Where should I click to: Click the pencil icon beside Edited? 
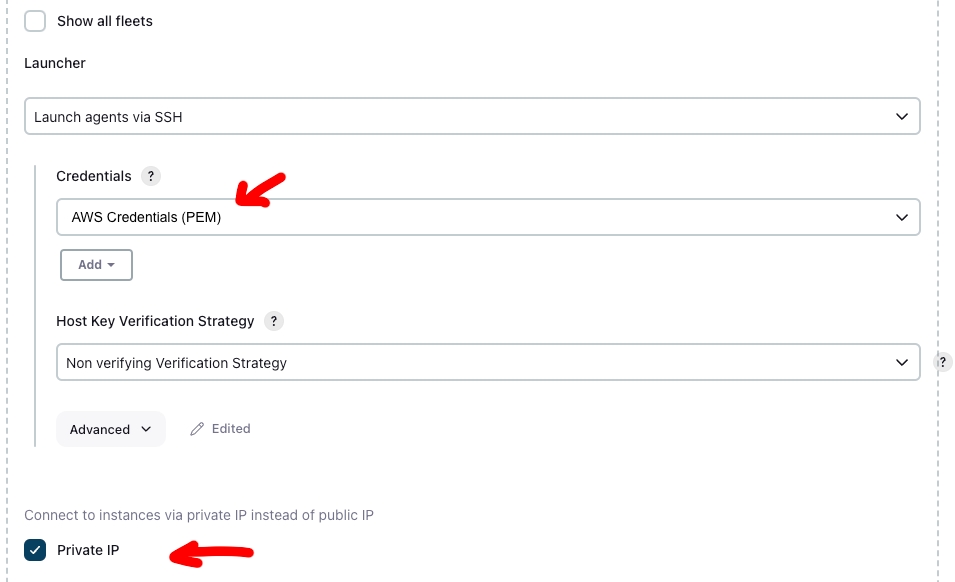[197, 429]
